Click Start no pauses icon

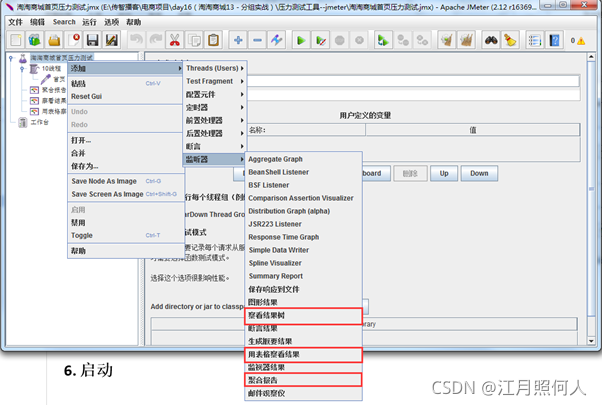pyautogui.click(x=321, y=40)
